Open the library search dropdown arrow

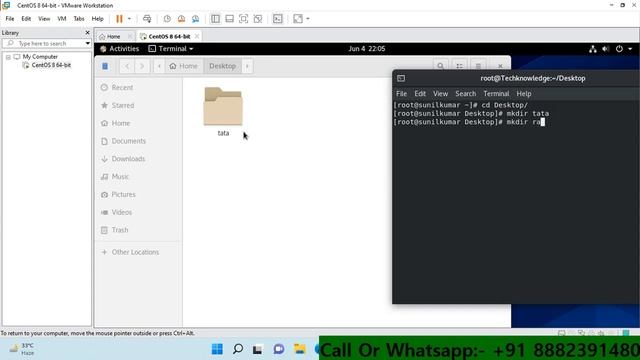tap(88, 43)
